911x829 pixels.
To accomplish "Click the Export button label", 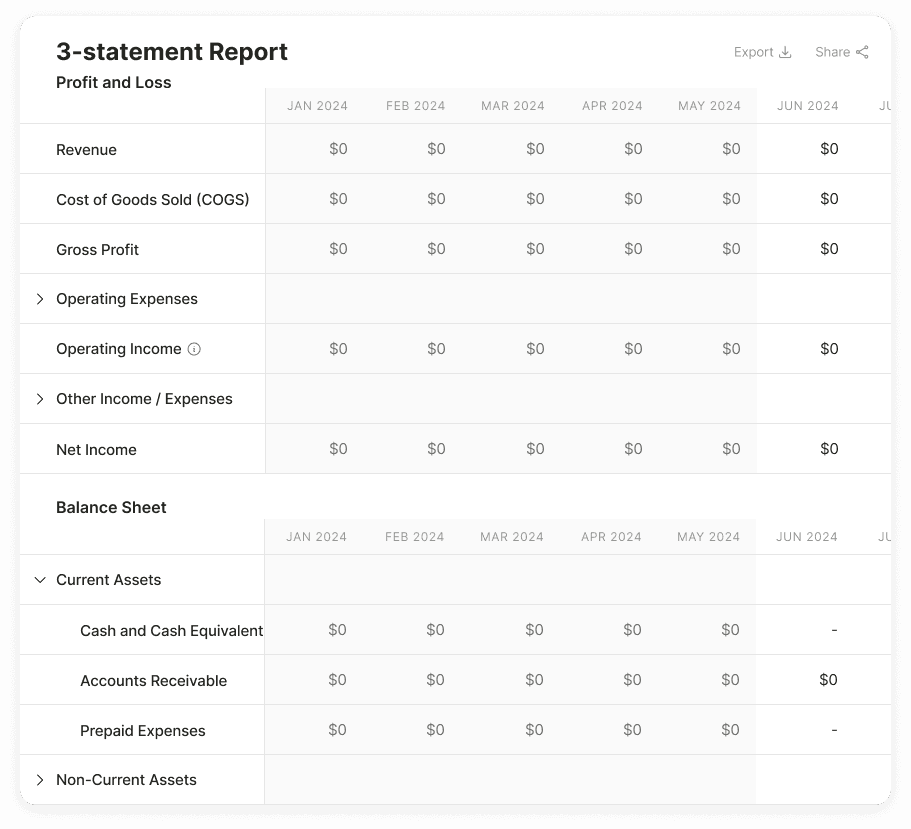I will (x=753, y=52).
